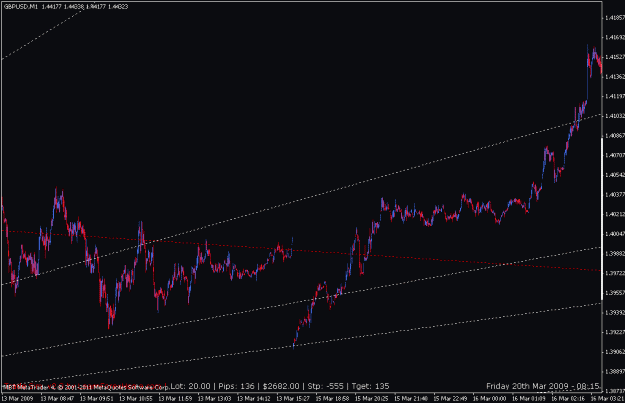The image size is (625, 403).
Task: Click the 1.39227 price axis label
Action: [615, 332]
